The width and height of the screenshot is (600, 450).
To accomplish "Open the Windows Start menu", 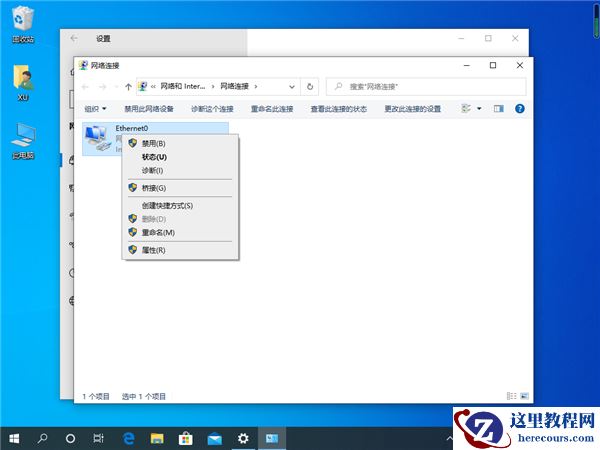I will click(14, 438).
